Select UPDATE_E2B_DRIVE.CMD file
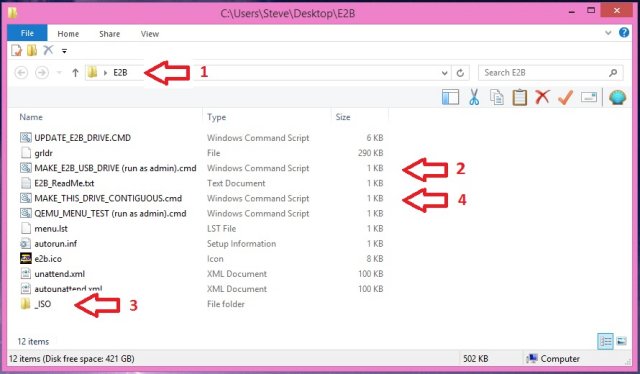Viewport: 640px width, 374px height. pos(82,138)
